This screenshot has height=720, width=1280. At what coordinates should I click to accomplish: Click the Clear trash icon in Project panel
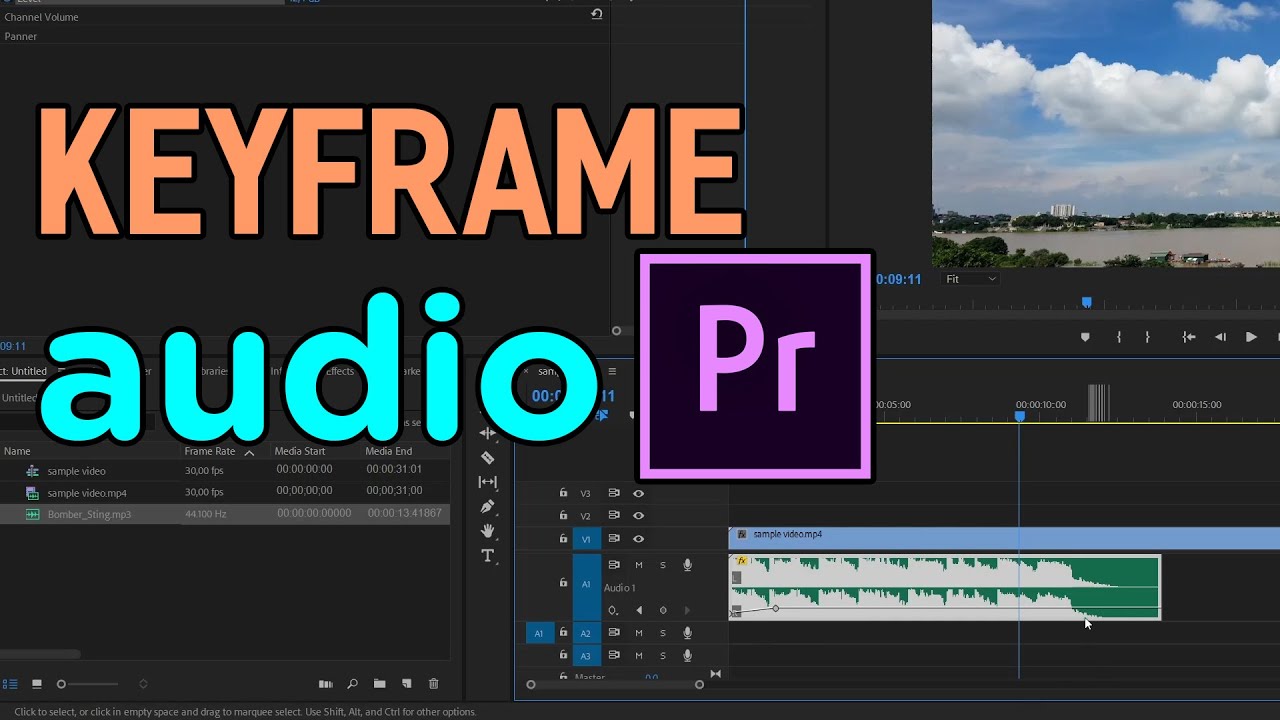(434, 684)
